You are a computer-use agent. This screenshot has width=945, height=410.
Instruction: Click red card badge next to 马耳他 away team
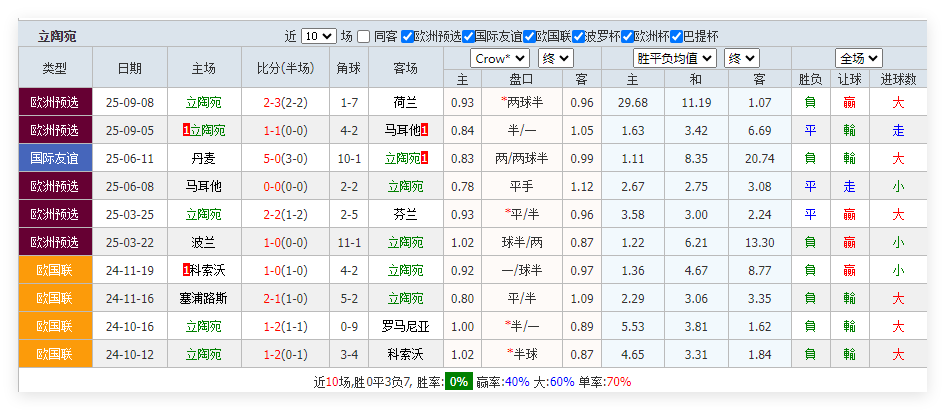point(424,130)
